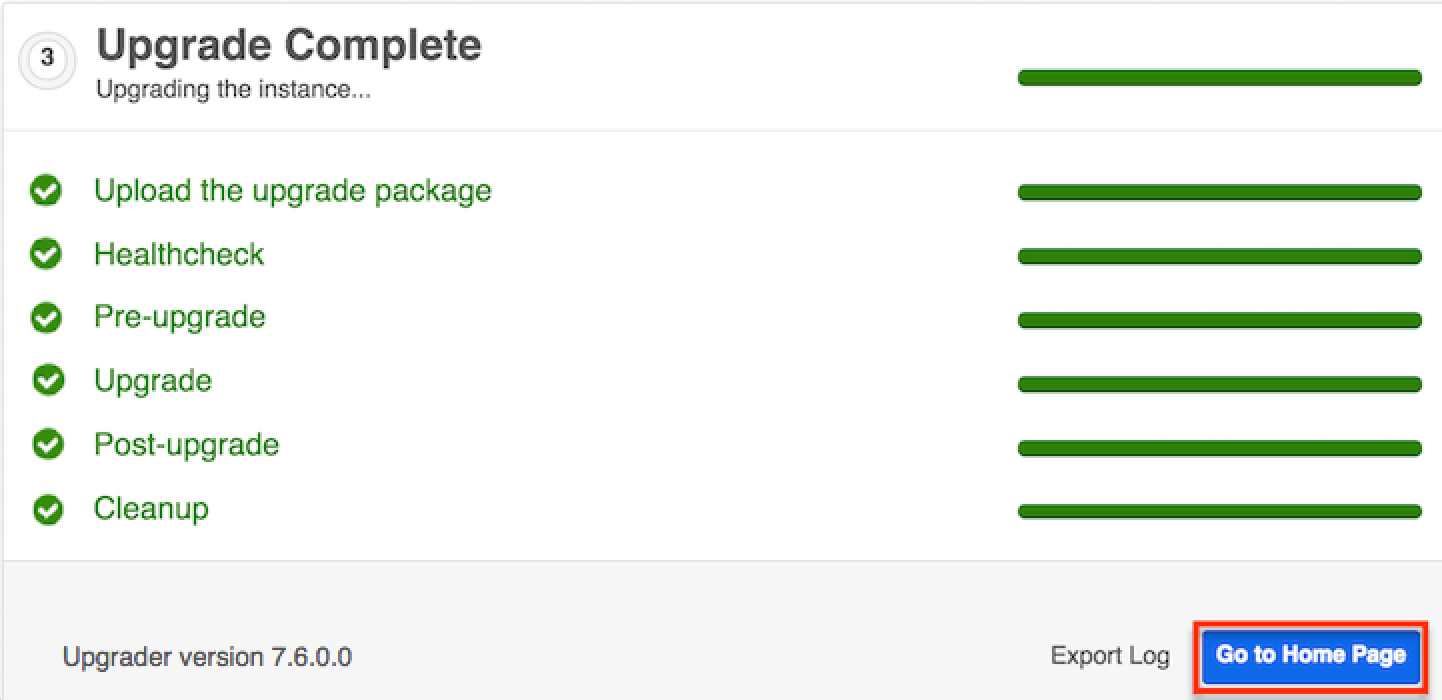Click the checkmark icon next to Pre-upgrade

[46, 317]
